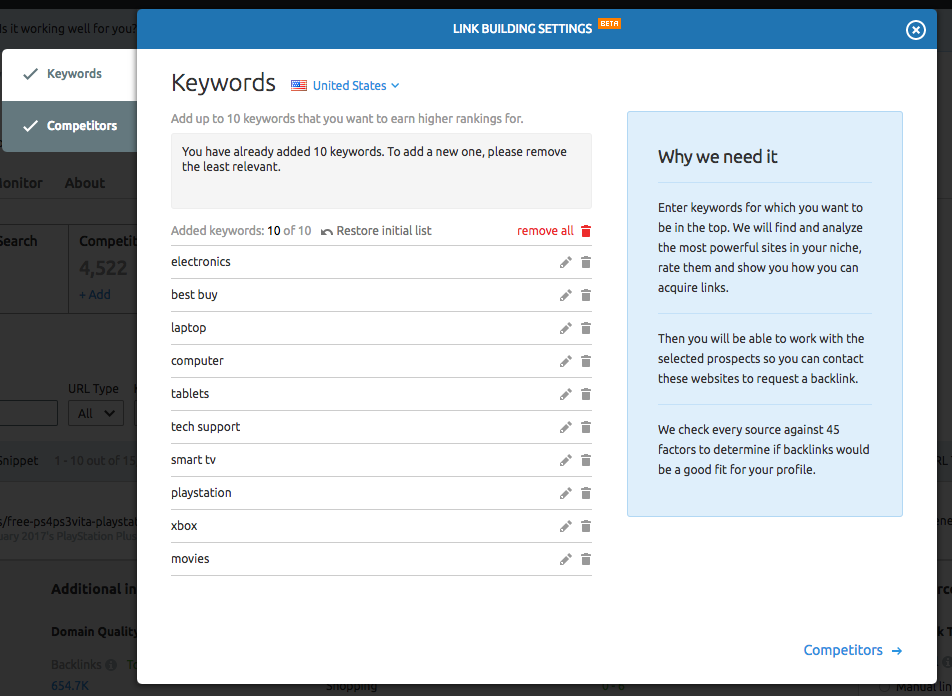Viewport: 952px width, 696px height.
Task: Click the pencil icon for computer
Action: [565, 361]
